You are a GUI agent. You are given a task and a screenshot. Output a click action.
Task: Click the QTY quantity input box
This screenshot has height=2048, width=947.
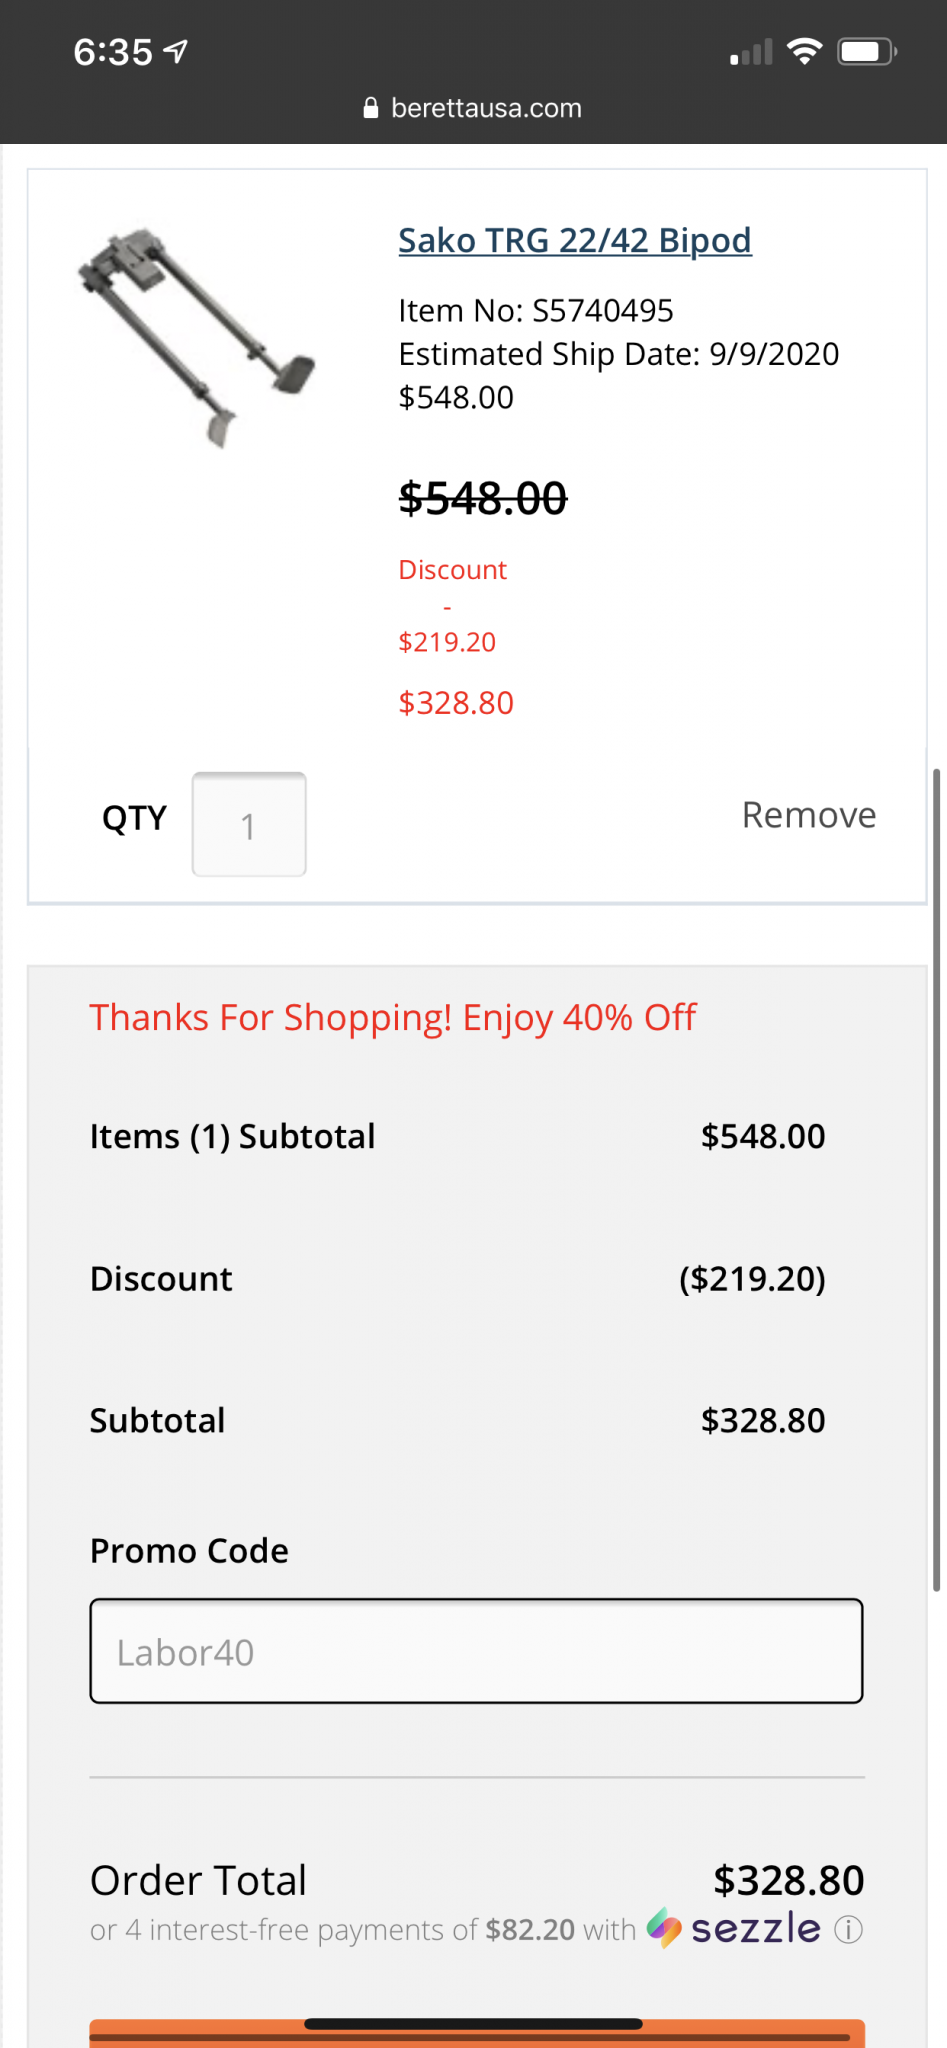pyautogui.click(x=249, y=825)
